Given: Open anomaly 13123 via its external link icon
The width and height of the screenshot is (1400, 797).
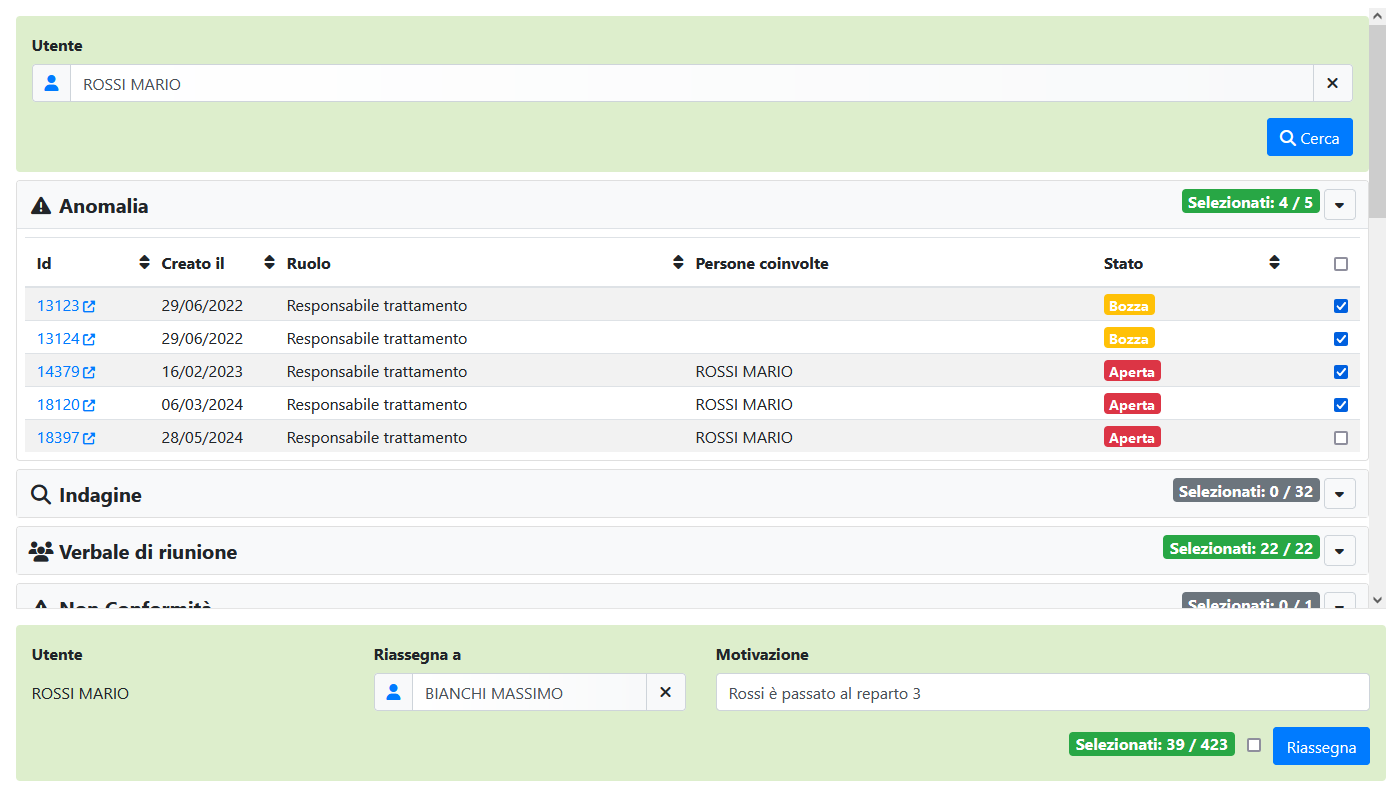Looking at the screenshot, I should tap(90, 305).
